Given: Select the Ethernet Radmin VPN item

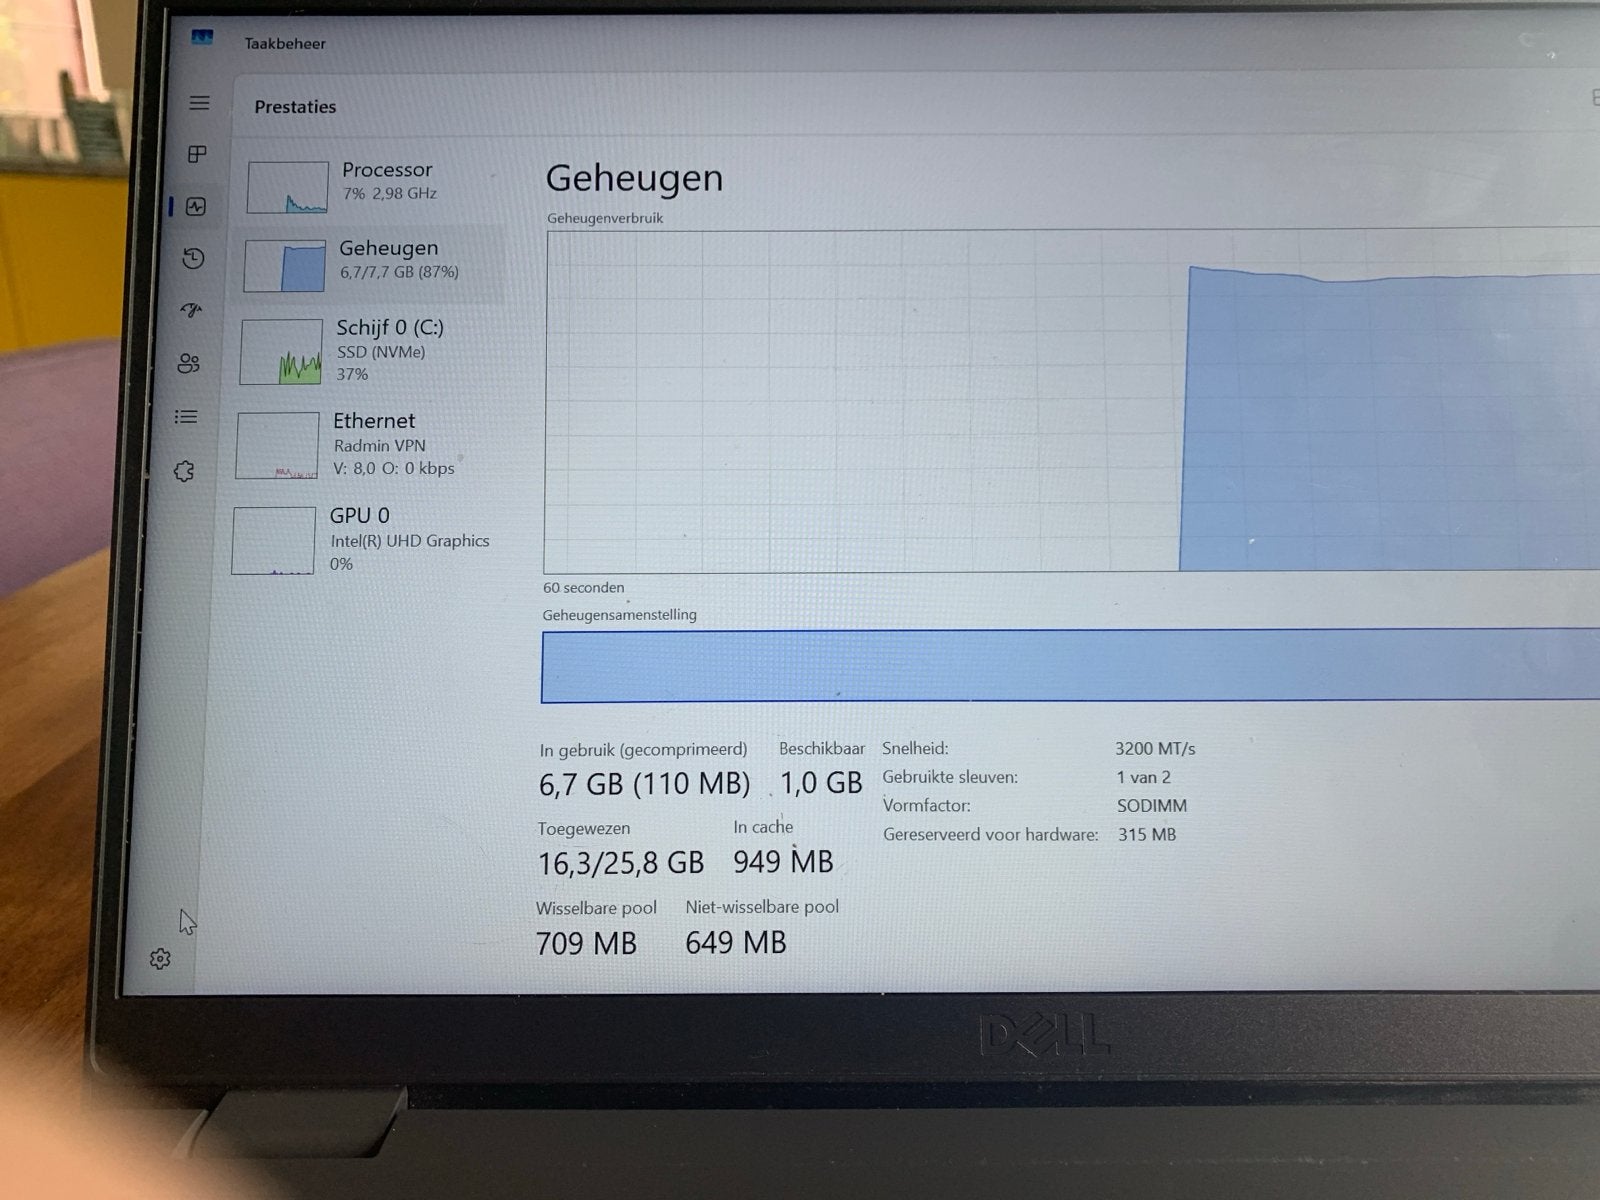Looking at the screenshot, I should click(366, 444).
